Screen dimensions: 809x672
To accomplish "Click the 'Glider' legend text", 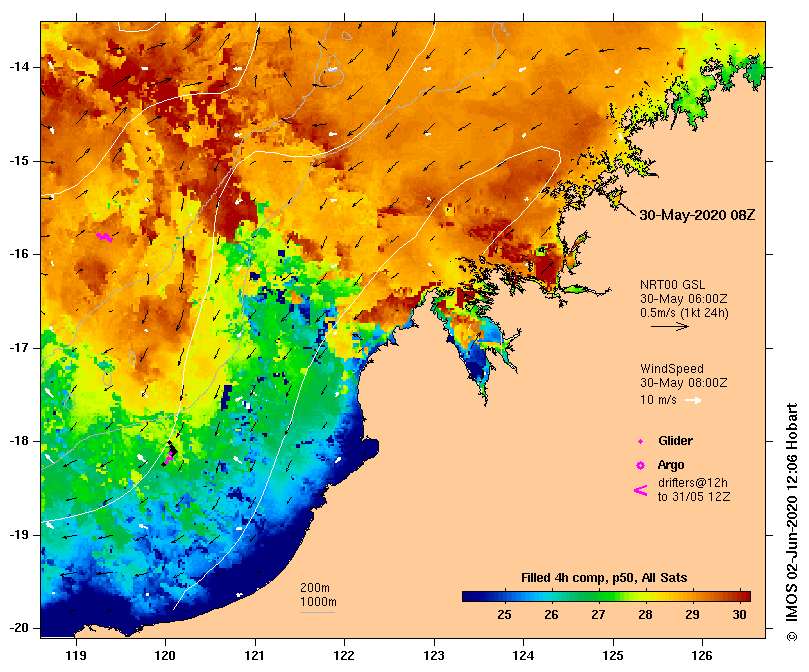I will pyautogui.click(x=675, y=441).
